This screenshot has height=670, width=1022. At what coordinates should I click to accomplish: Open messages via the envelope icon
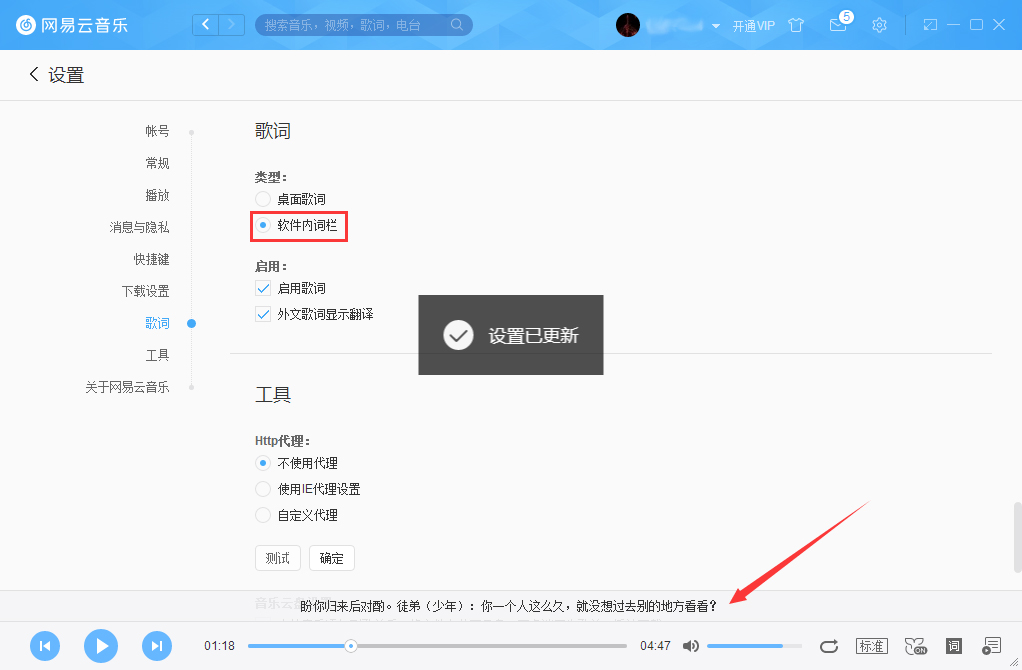pos(838,24)
